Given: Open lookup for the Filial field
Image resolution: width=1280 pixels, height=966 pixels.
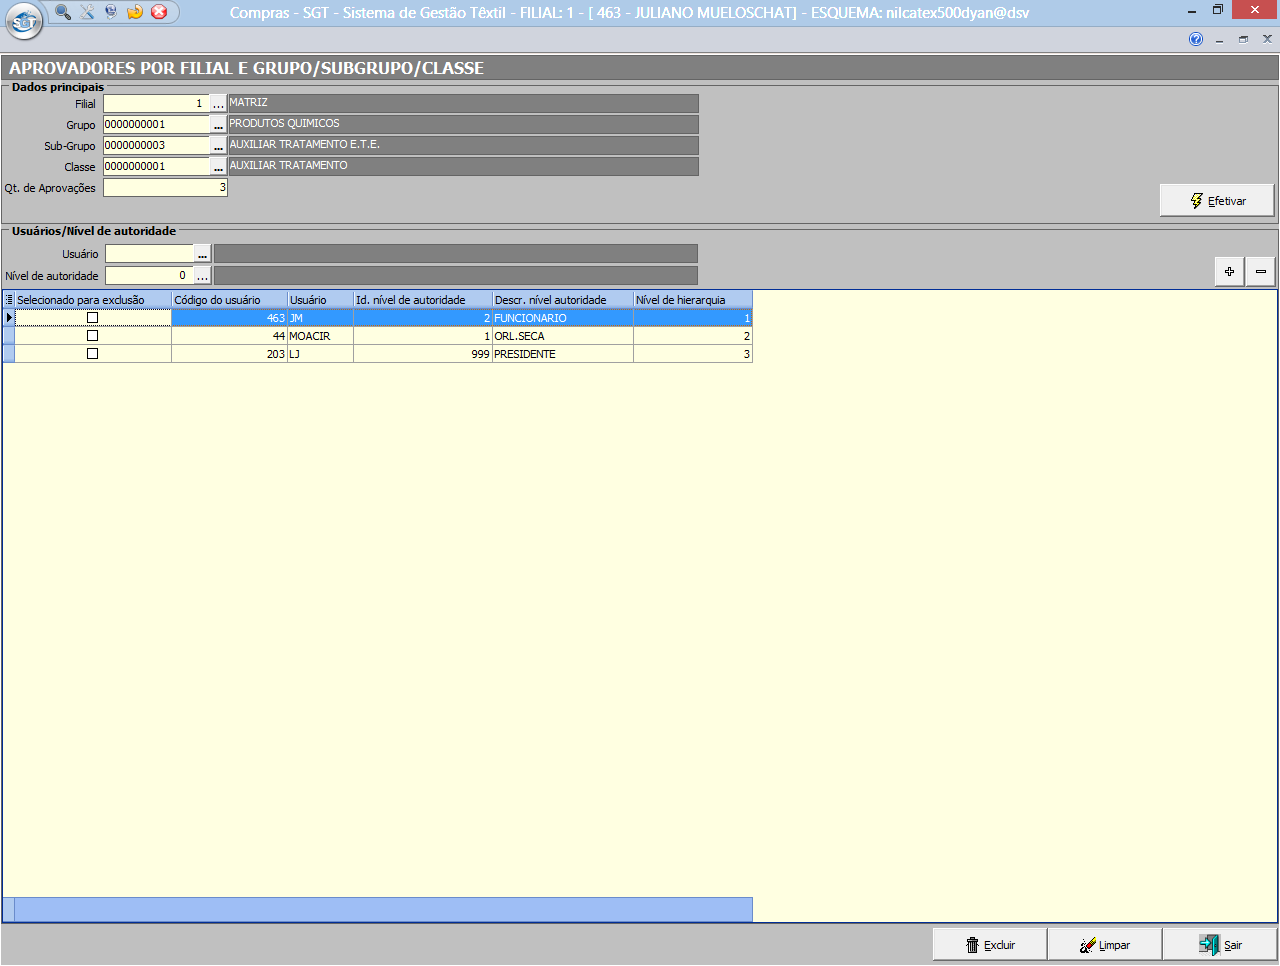Looking at the screenshot, I should point(218,104).
